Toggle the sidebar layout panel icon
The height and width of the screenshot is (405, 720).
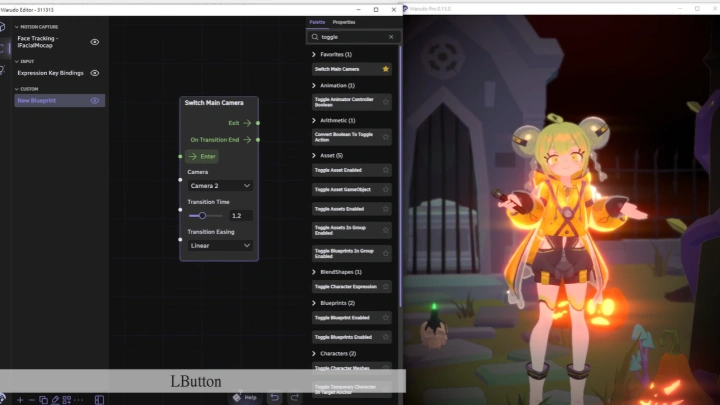pyautogui.click(x=99, y=400)
